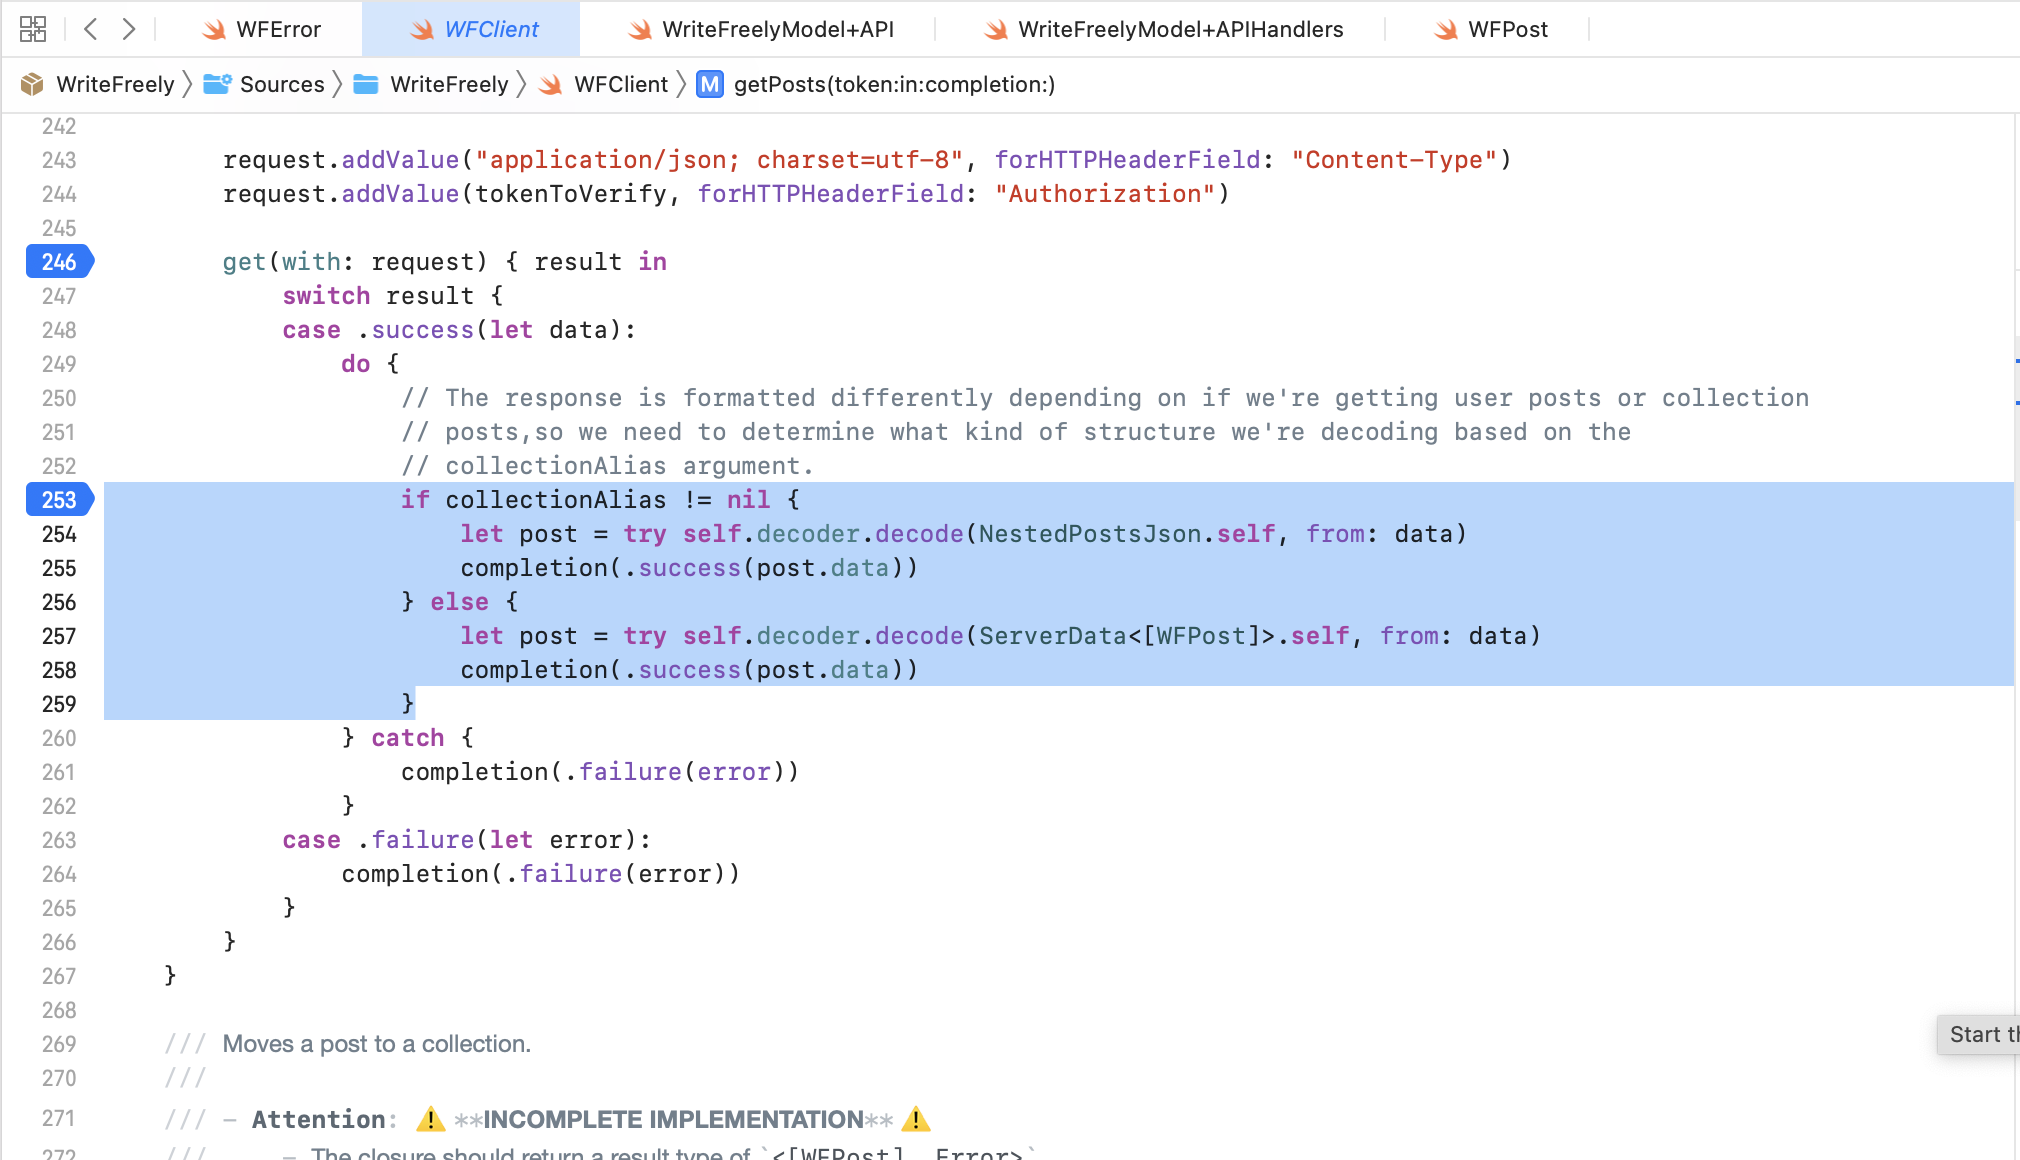Screen dimensions: 2020x1160
Task: Toggle the breakpoint on line 246
Action: click(59, 262)
